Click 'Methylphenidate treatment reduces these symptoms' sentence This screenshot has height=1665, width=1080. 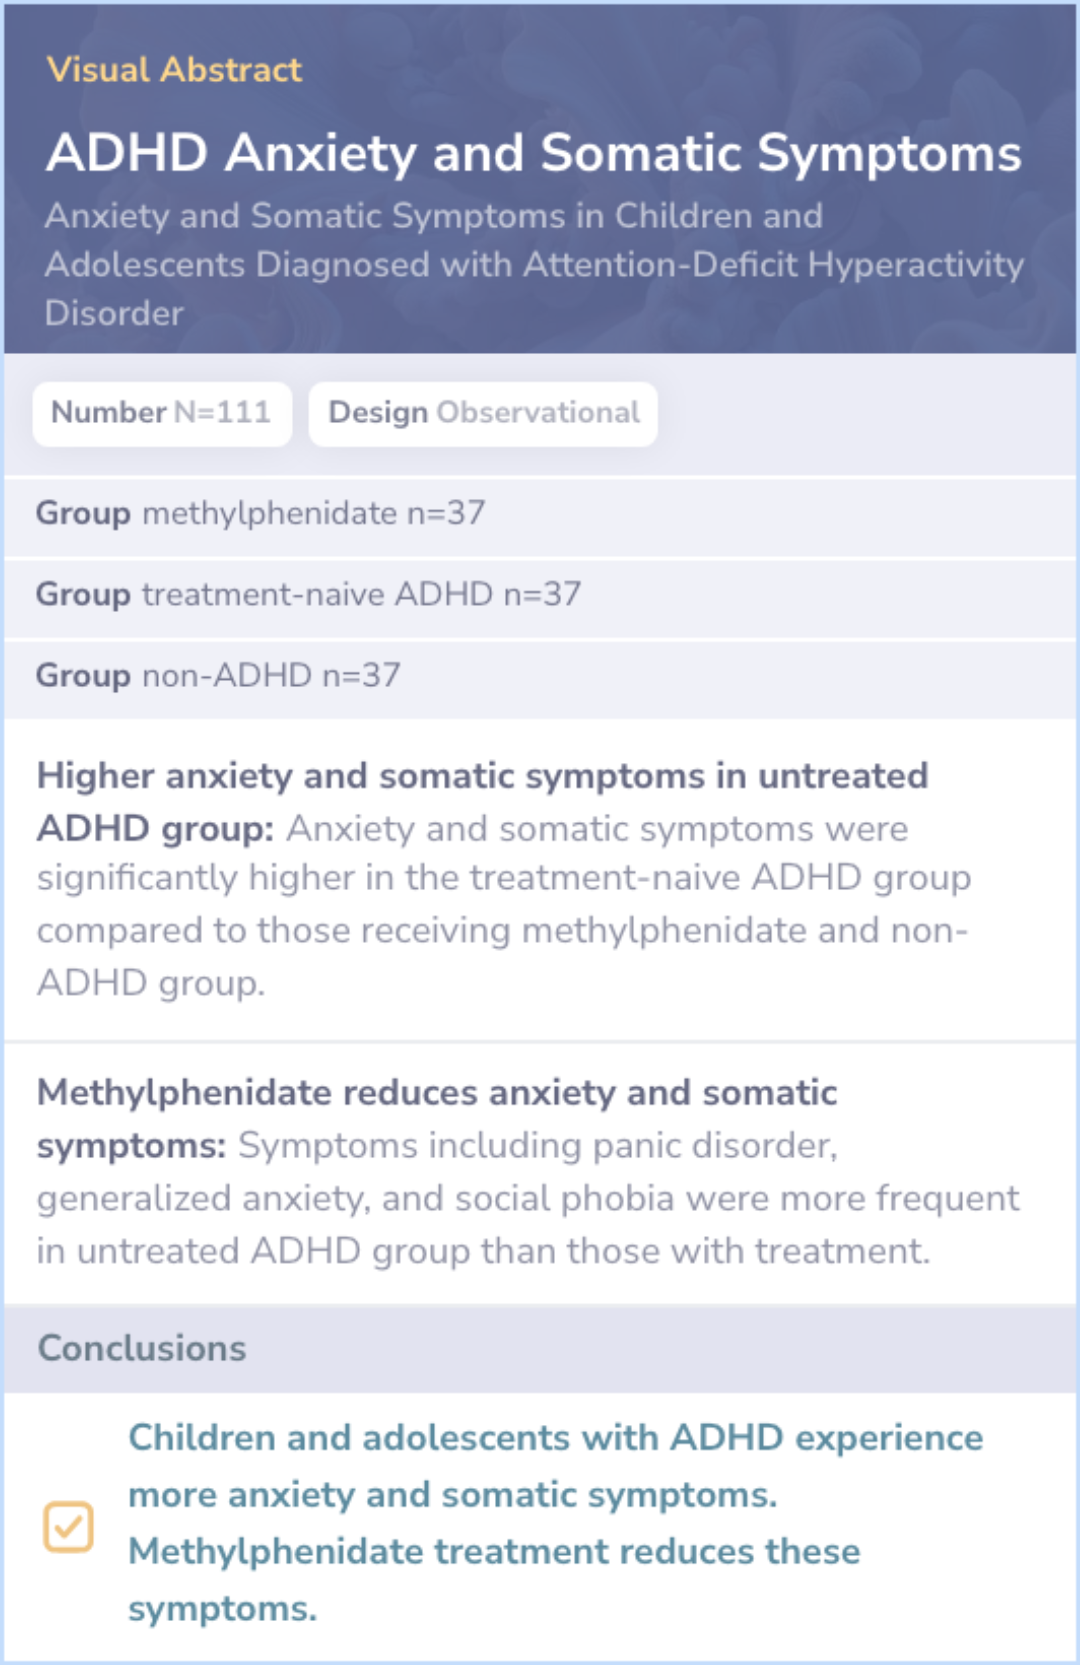[x=494, y=1579]
